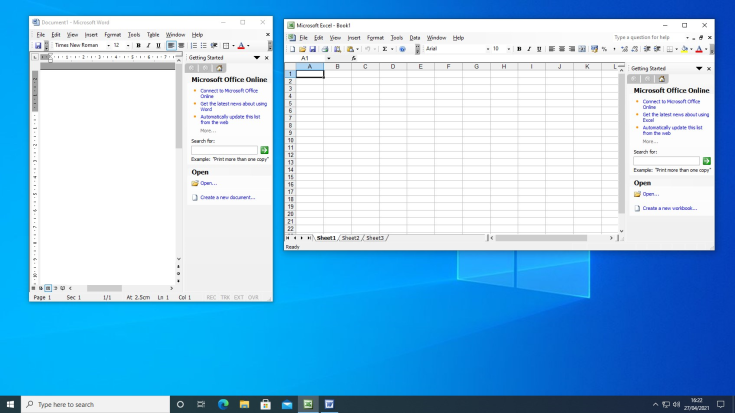Click Print icon in Excel toolbar
This screenshot has width=735, height=413.
(x=325, y=49)
